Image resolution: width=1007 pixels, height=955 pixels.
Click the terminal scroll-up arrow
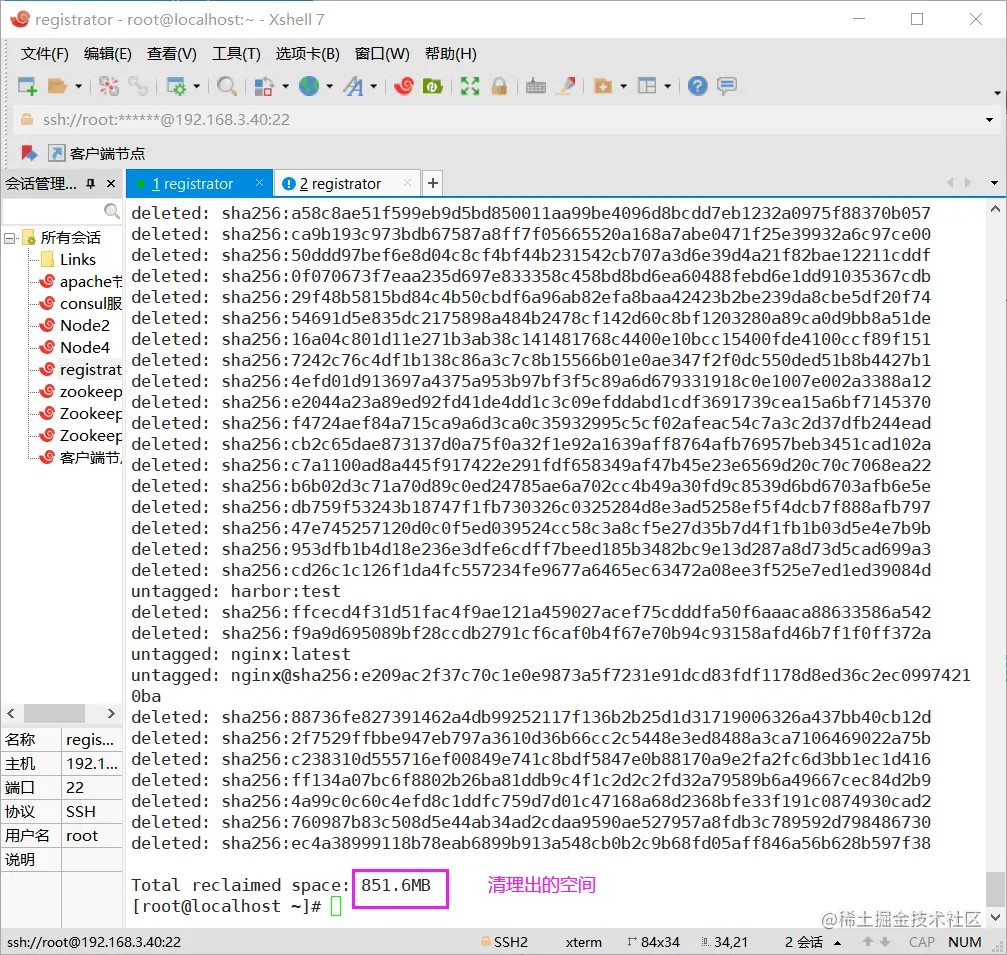995,209
